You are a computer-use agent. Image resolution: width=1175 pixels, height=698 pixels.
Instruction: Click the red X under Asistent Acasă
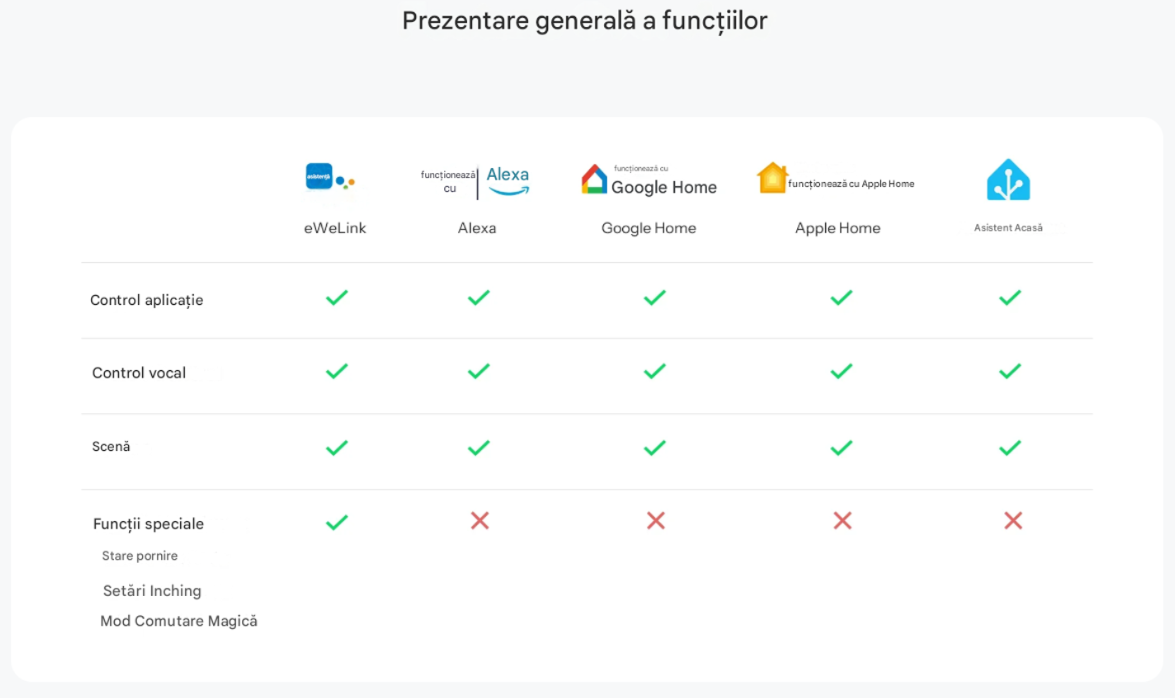(x=1013, y=520)
